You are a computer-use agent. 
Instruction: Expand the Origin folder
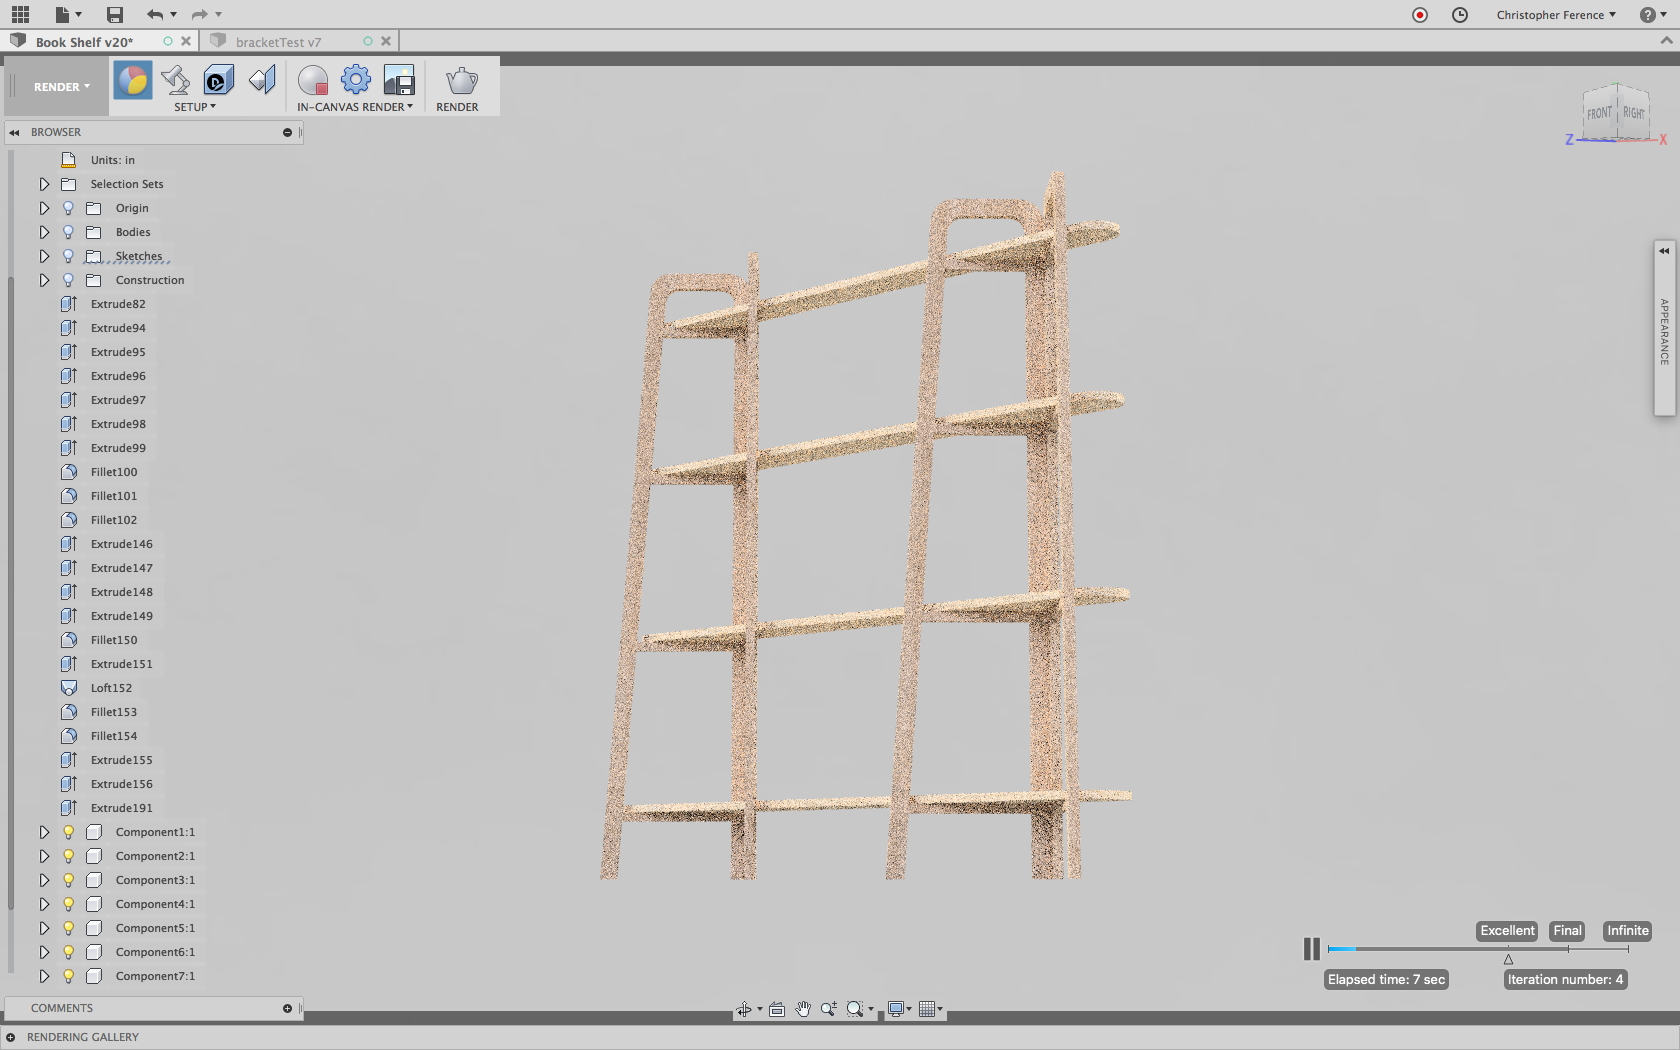click(44, 208)
